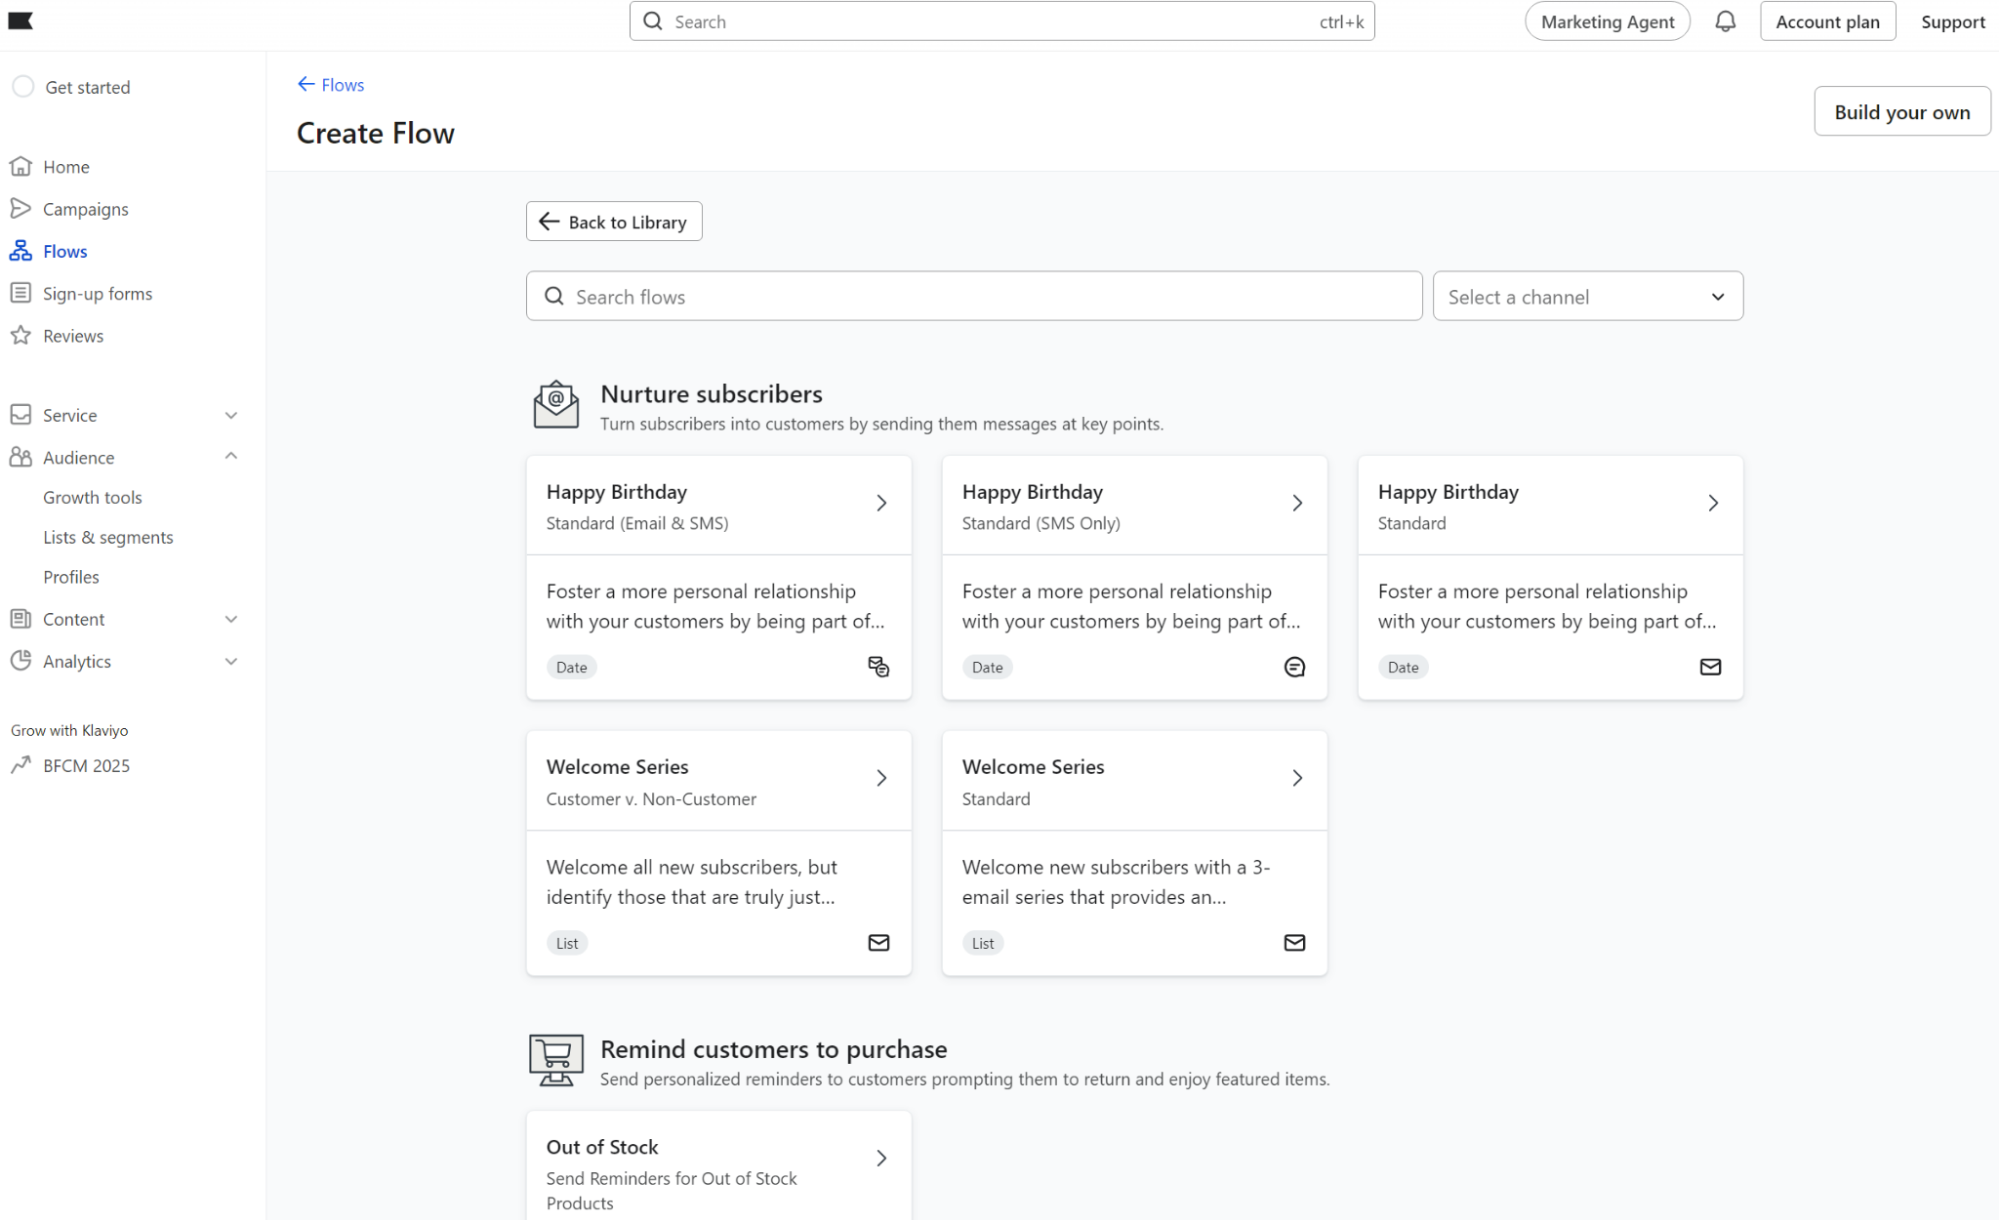1999x1221 pixels.
Task: Click the Analytics pie chart icon
Action: point(20,661)
